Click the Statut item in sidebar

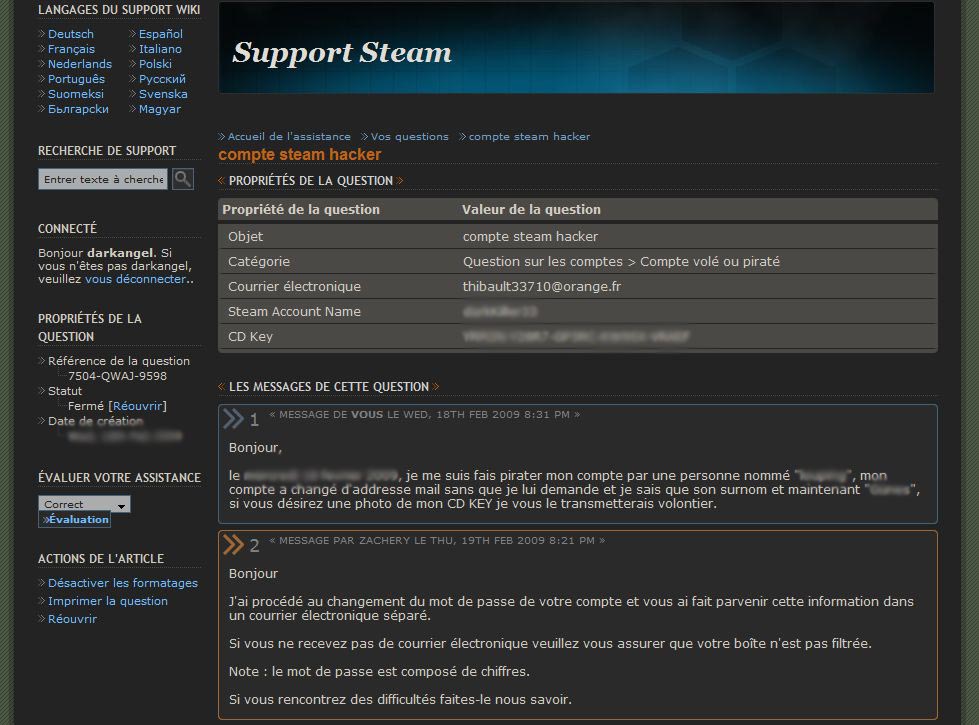(x=65, y=391)
